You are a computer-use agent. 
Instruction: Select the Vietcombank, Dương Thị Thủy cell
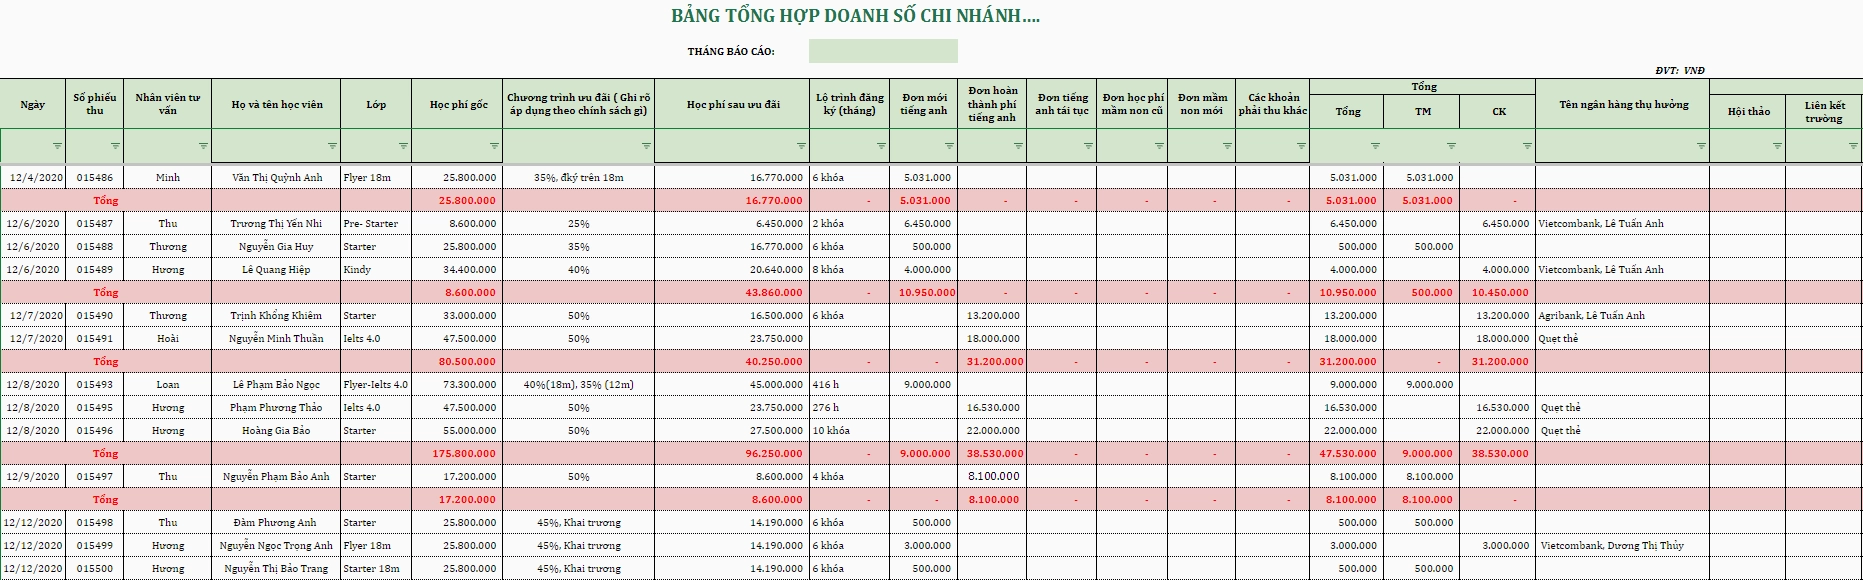point(1623,545)
